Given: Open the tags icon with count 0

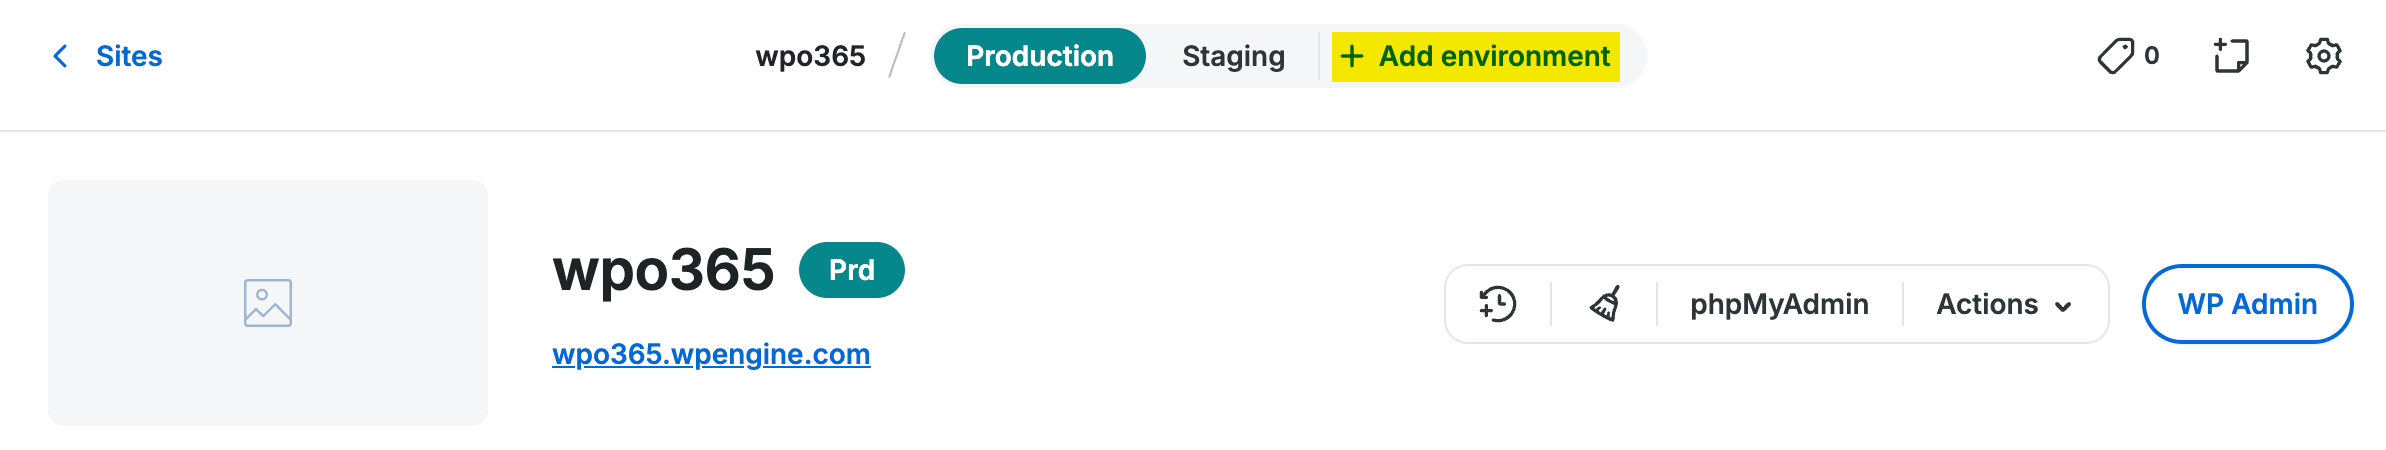Looking at the screenshot, I should point(2128,56).
